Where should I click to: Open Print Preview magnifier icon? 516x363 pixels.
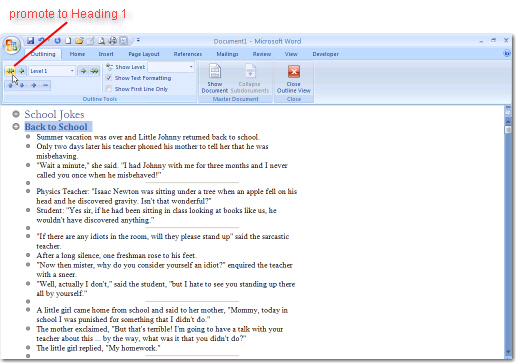click(x=101, y=41)
